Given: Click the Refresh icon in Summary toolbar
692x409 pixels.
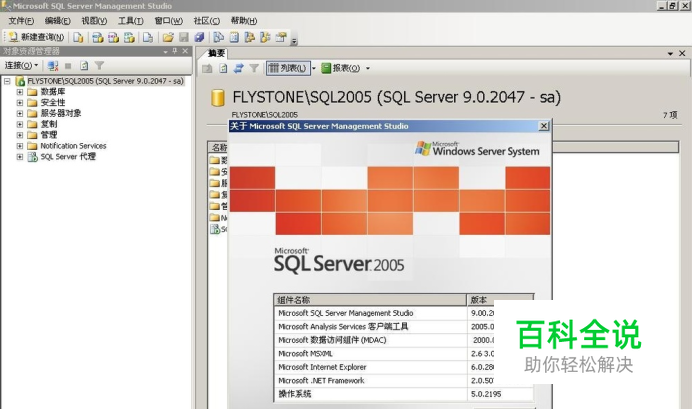Looking at the screenshot, I should coord(223,68).
